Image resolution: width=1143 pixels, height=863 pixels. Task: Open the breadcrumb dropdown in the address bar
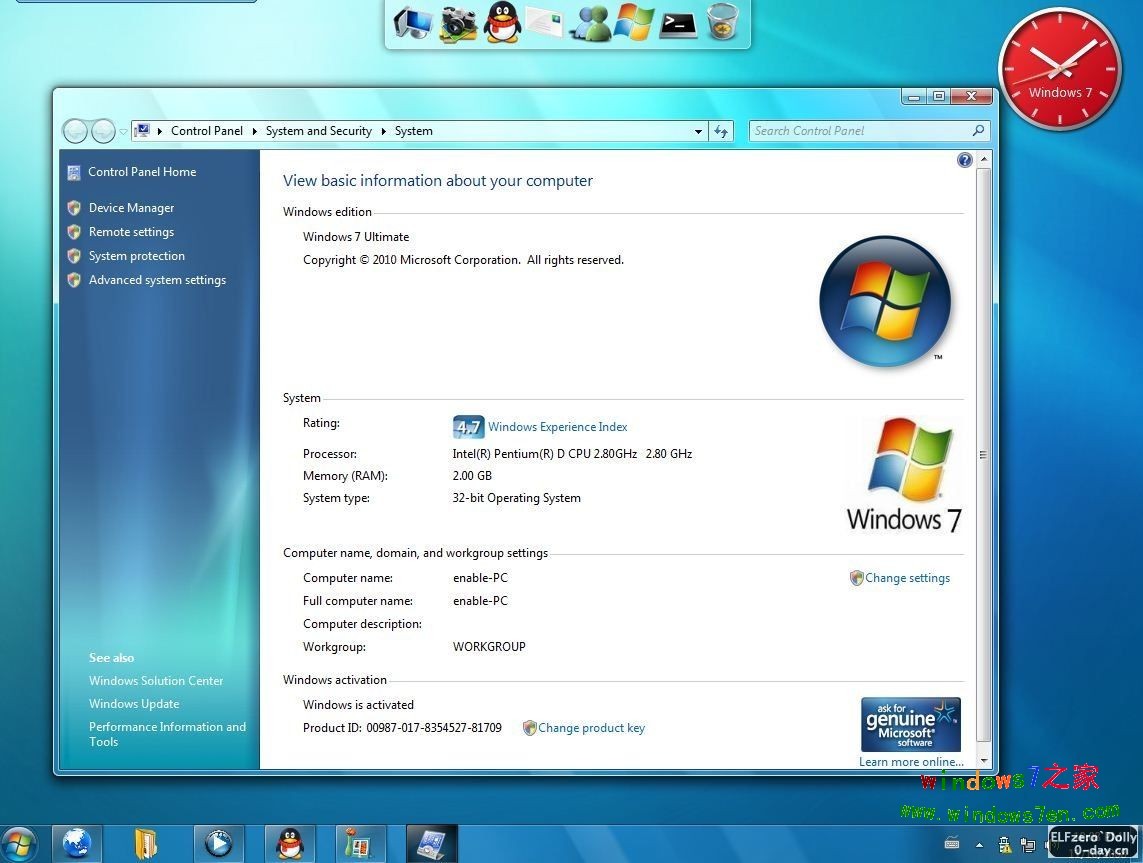pos(698,131)
